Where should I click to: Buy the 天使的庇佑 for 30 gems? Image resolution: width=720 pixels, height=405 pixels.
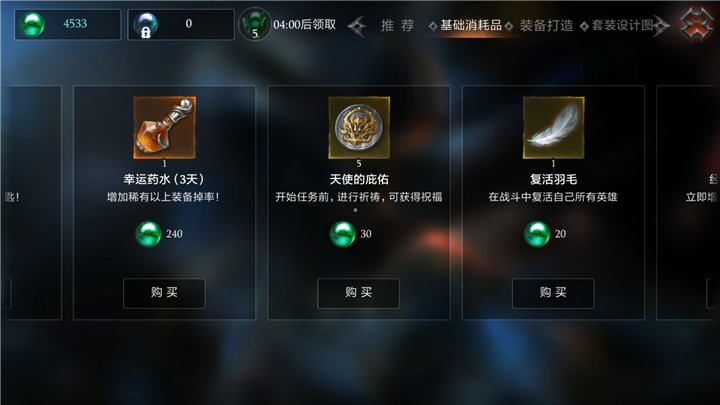(359, 293)
